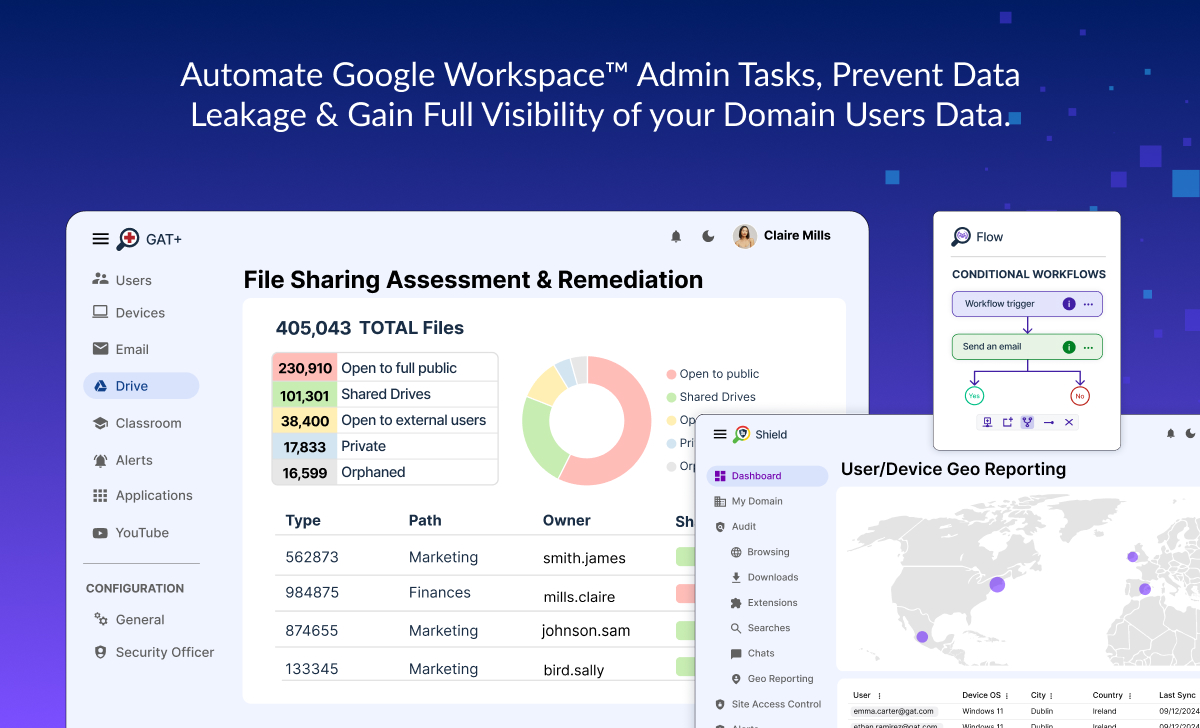Select the Yes branch node
This screenshot has height=728, width=1200.
(x=974, y=396)
